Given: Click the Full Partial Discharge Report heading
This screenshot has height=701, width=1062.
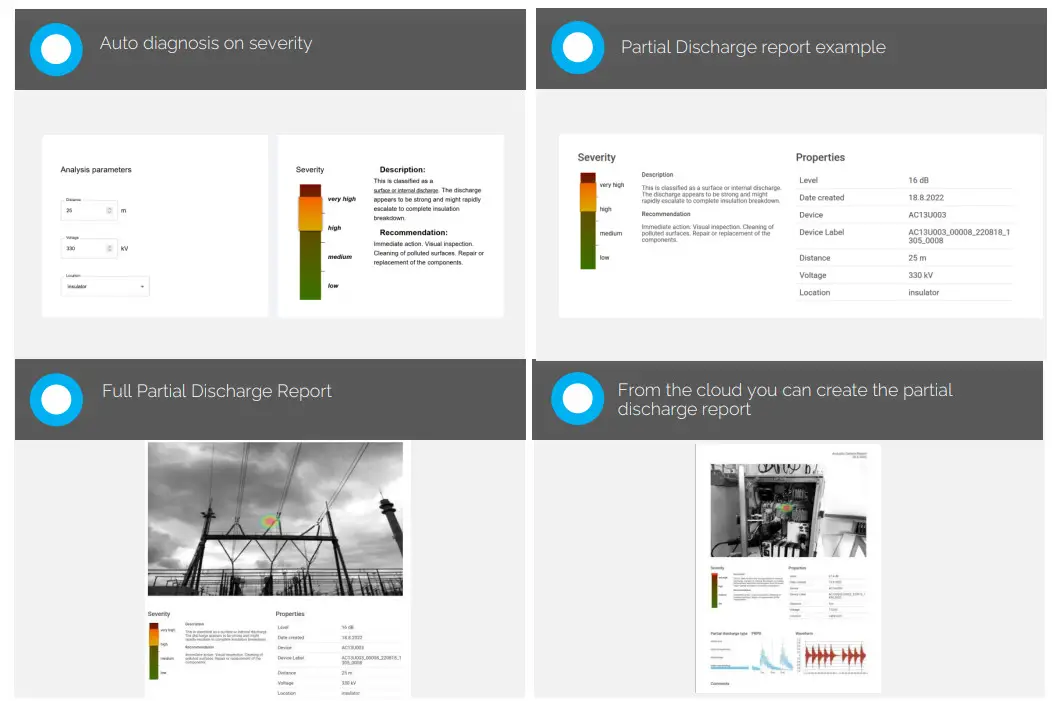Looking at the screenshot, I should click(x=217, y=391).
